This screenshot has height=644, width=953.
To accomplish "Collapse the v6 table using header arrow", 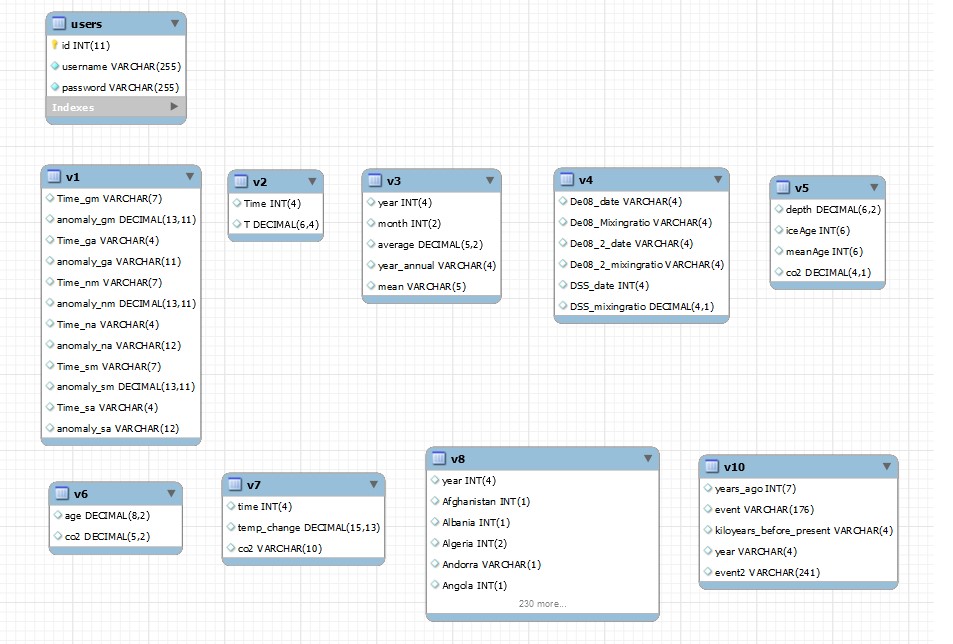I will click(171, 493).
